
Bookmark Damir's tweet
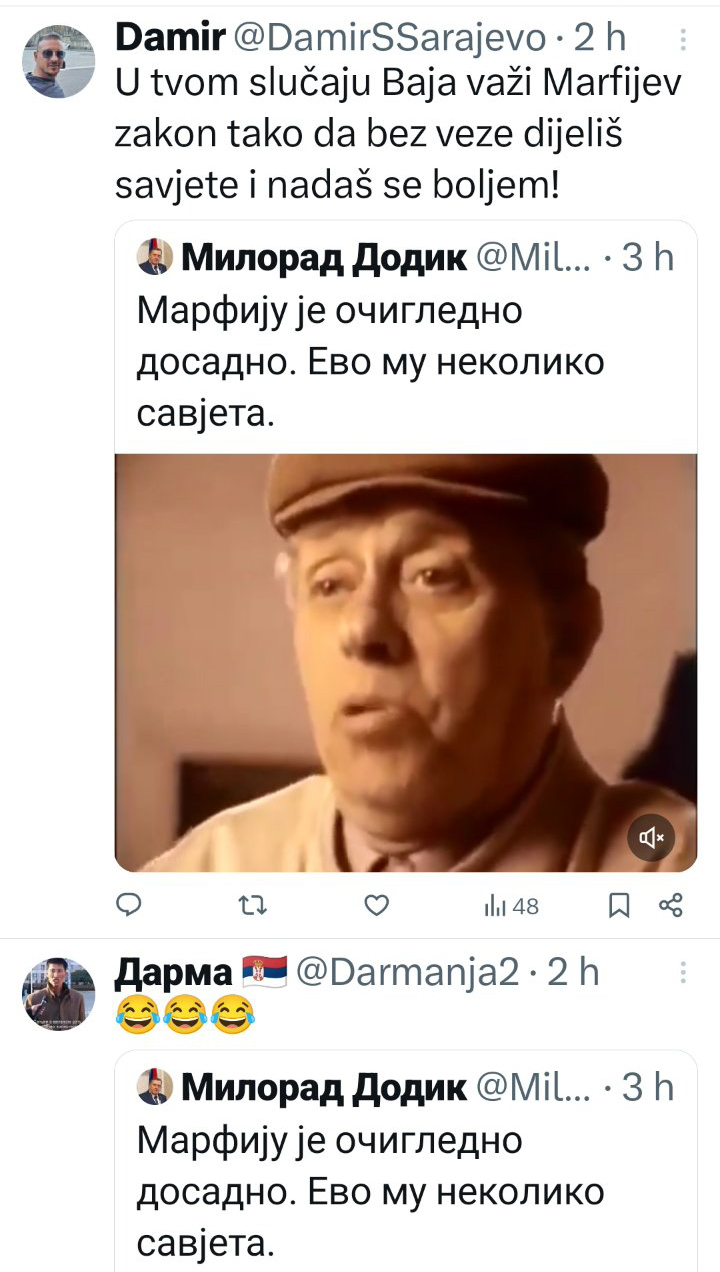(619, 906)
